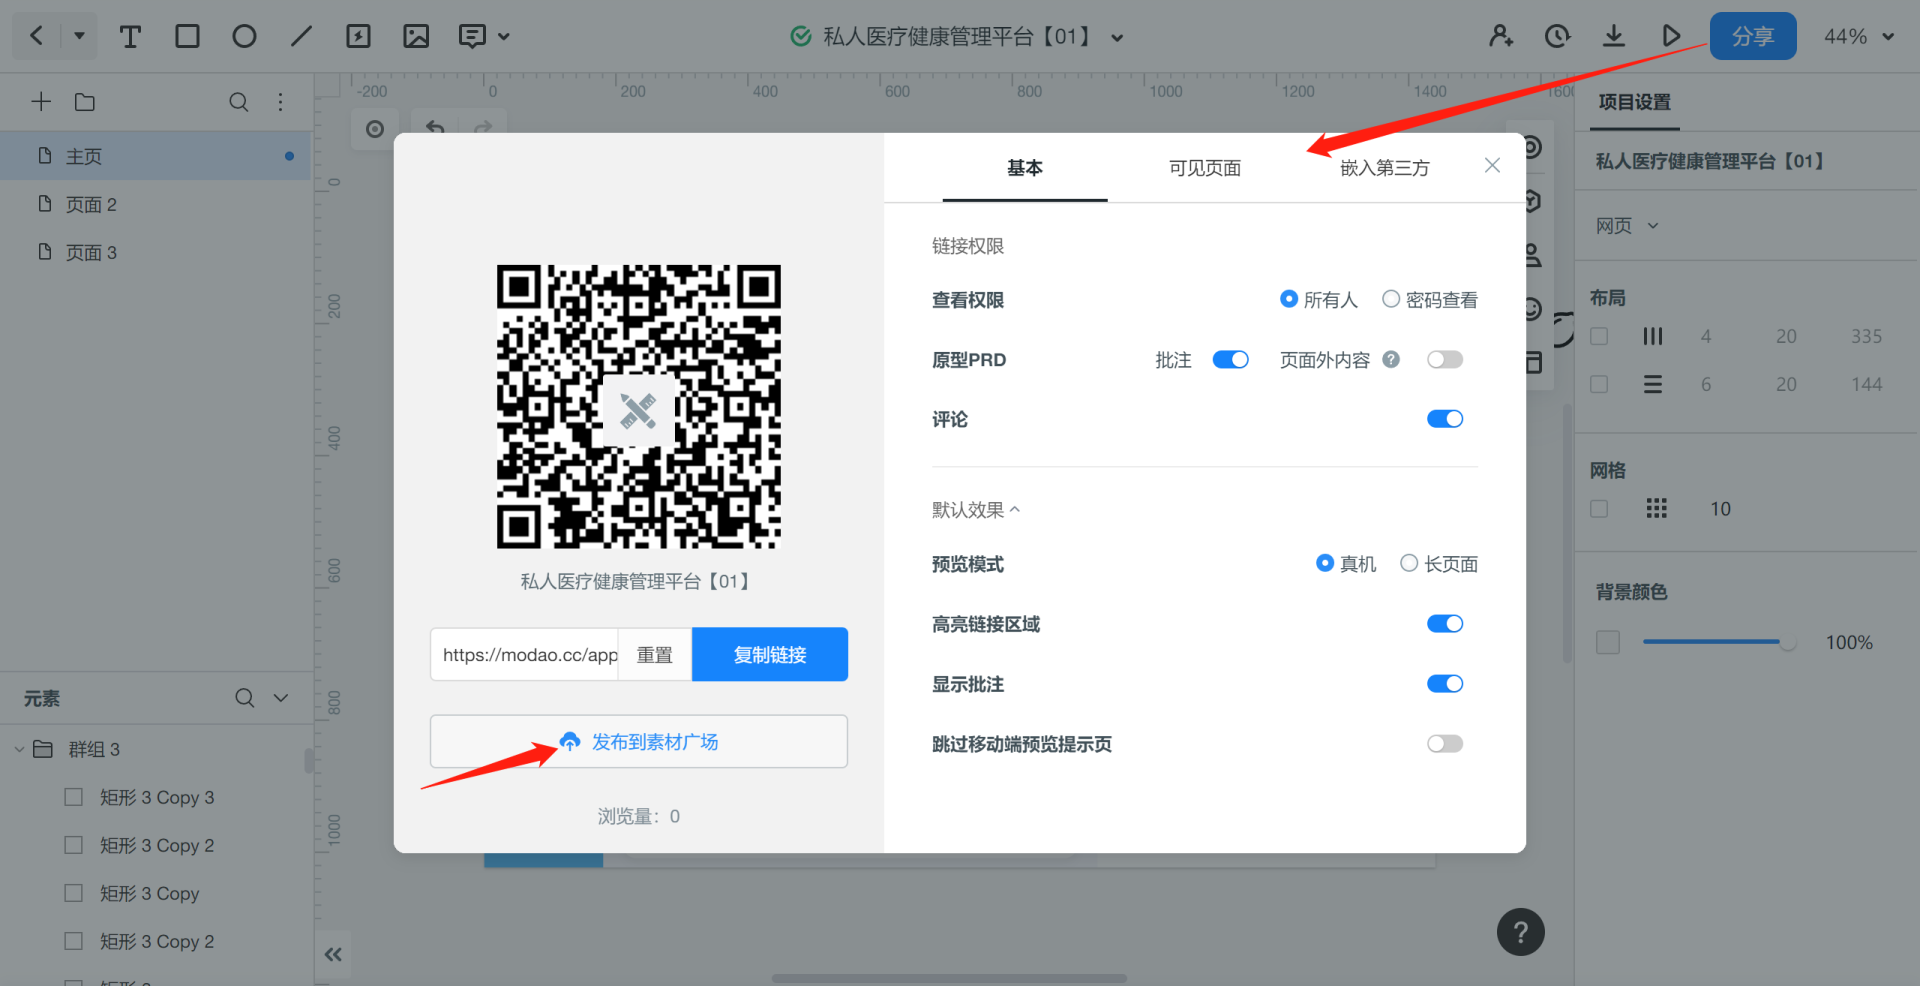Click 发布到素材广场 button
Screen dimensions: 1920x986
[639, 741]
